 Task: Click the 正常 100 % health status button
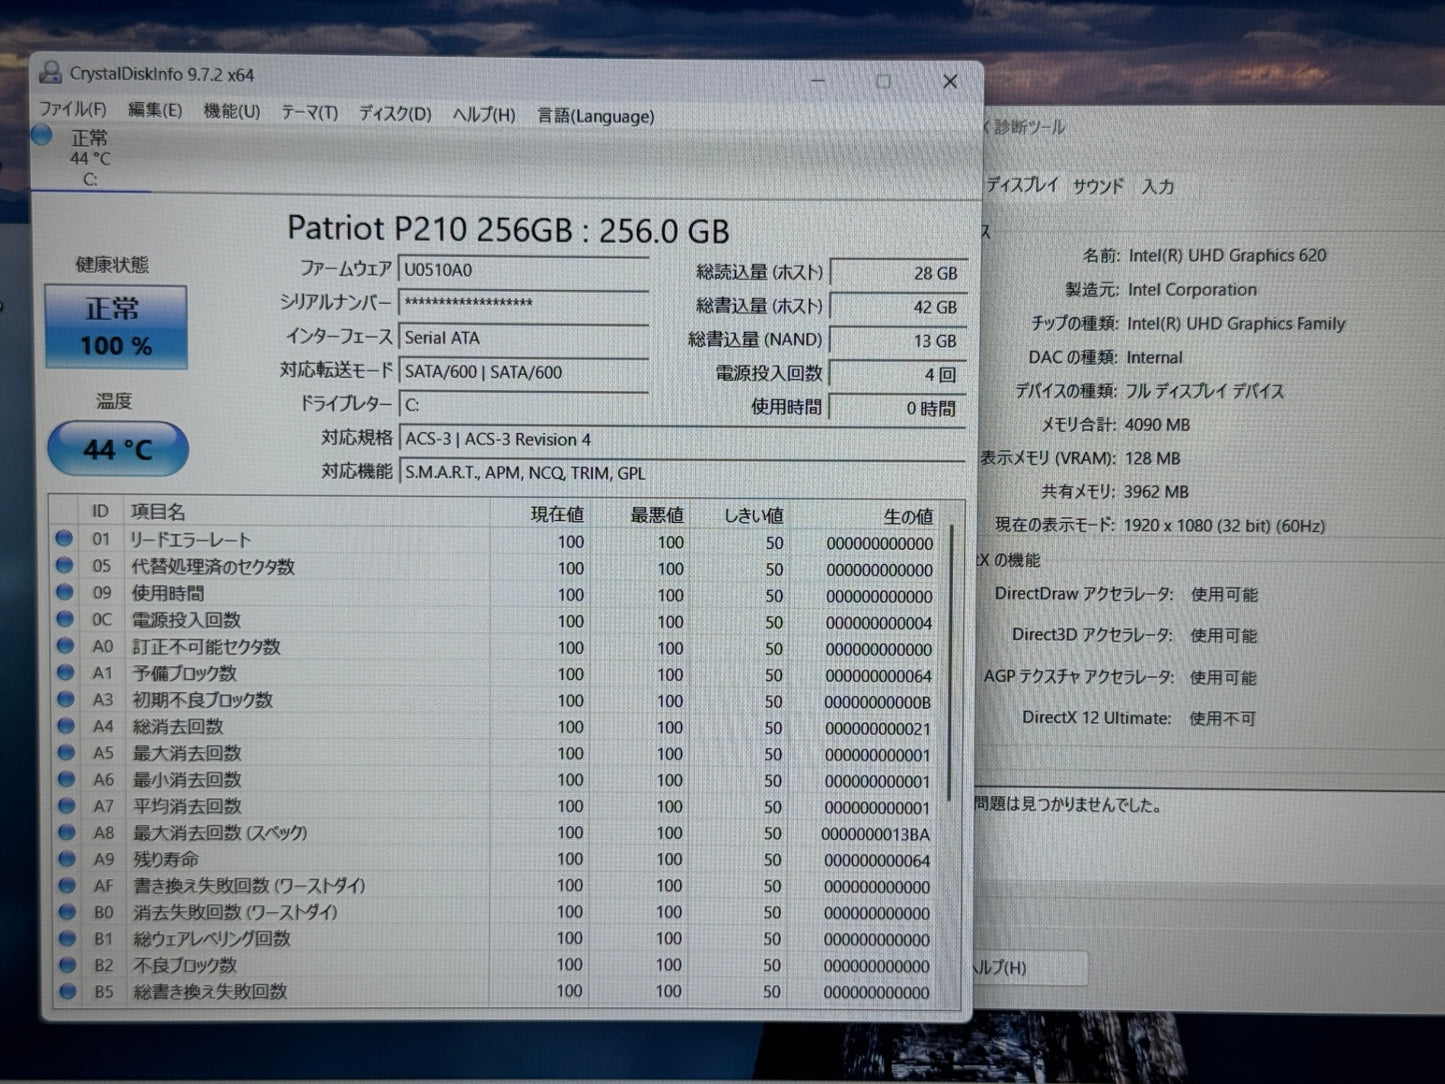point(116,326)
